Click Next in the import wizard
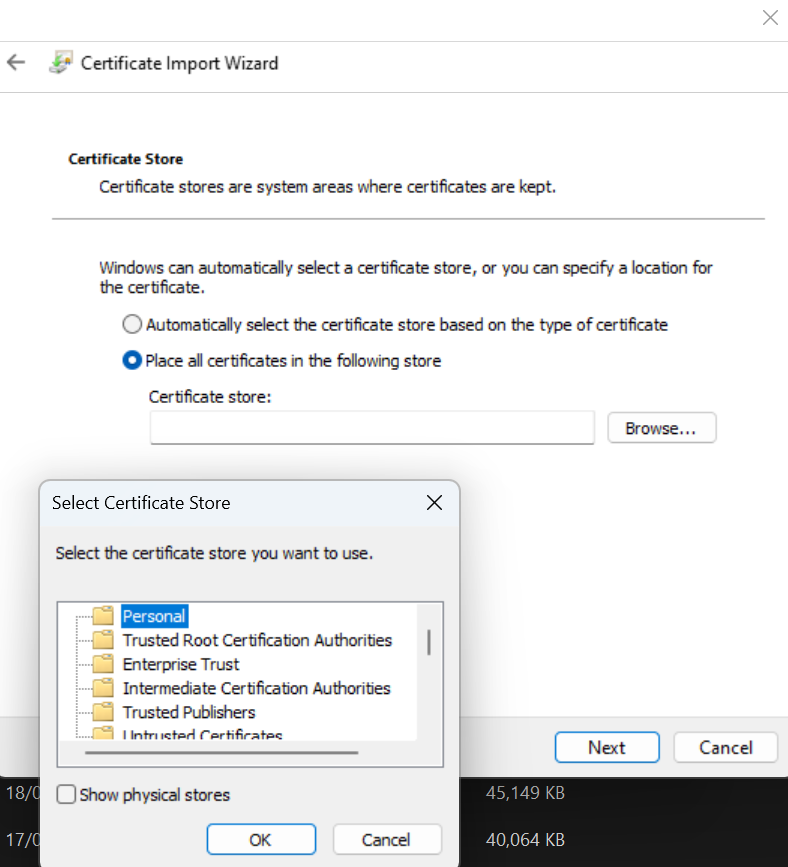The width and height of the screenshot is (788, 867). pyautogui.click(x=607, y=748)
